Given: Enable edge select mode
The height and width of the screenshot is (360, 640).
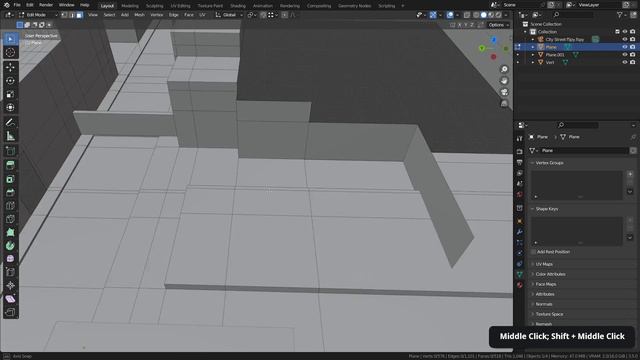Looking at the screenshot, I should click(72, 15).
